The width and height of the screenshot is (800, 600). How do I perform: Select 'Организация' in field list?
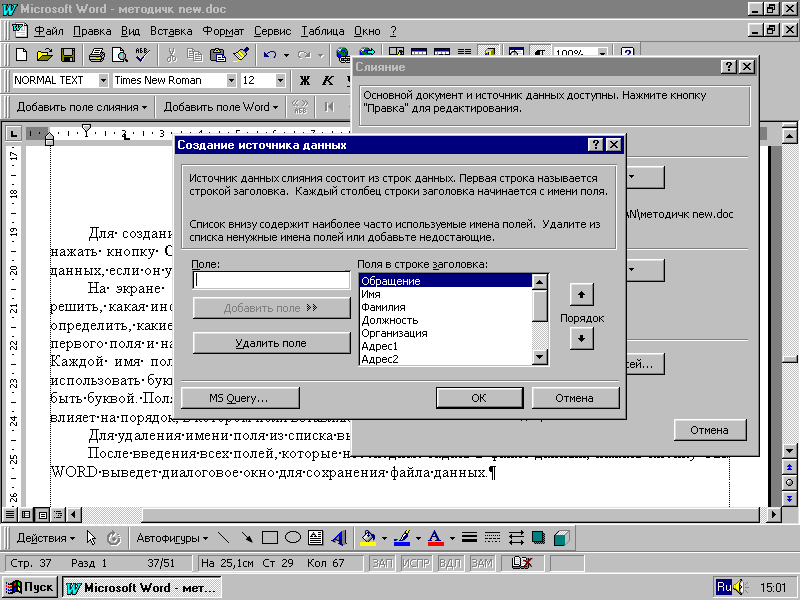click(x=445, y=333)
